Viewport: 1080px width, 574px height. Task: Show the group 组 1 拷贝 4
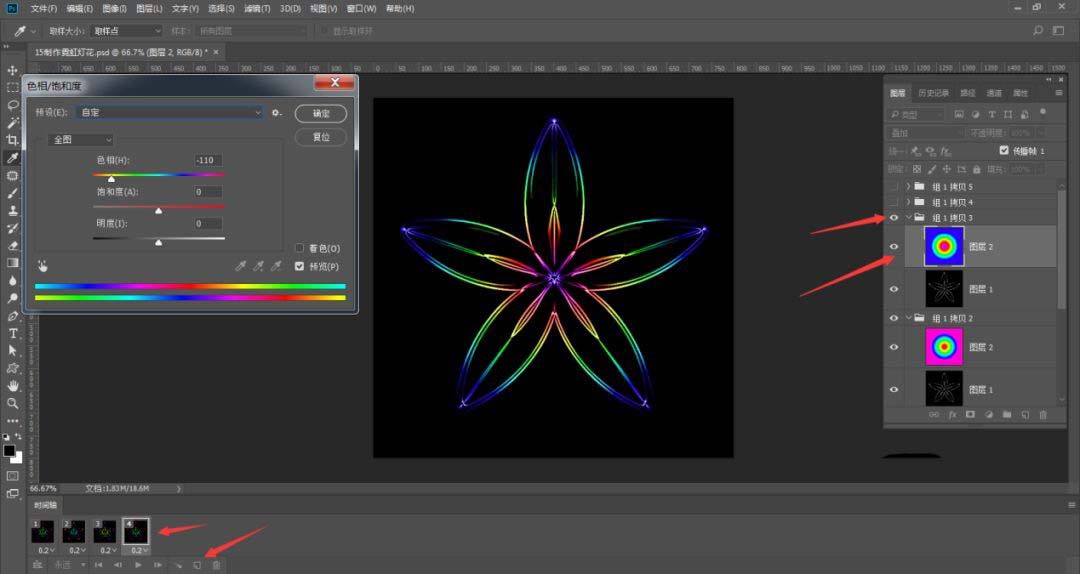click(894, 202)
